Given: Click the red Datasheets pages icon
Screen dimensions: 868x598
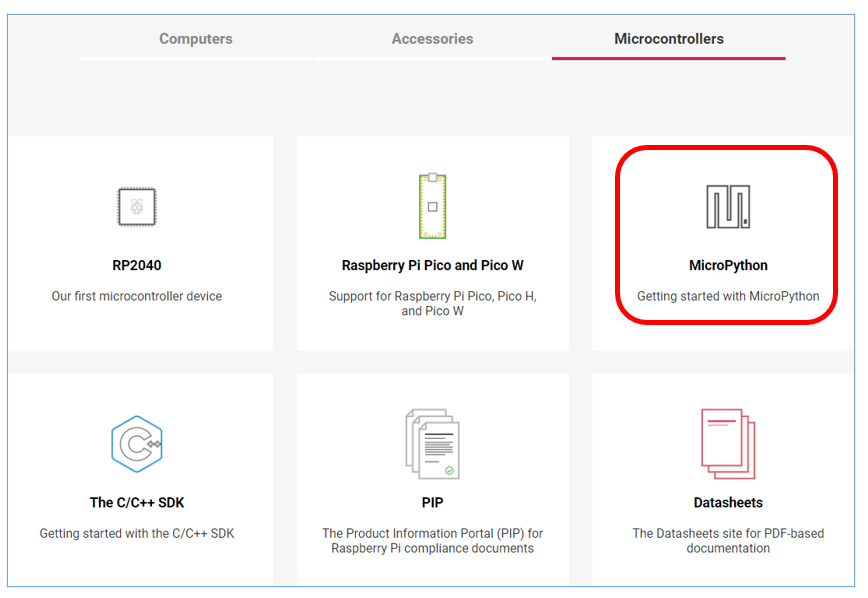Looking at the screenshot, I should [728, 444].
